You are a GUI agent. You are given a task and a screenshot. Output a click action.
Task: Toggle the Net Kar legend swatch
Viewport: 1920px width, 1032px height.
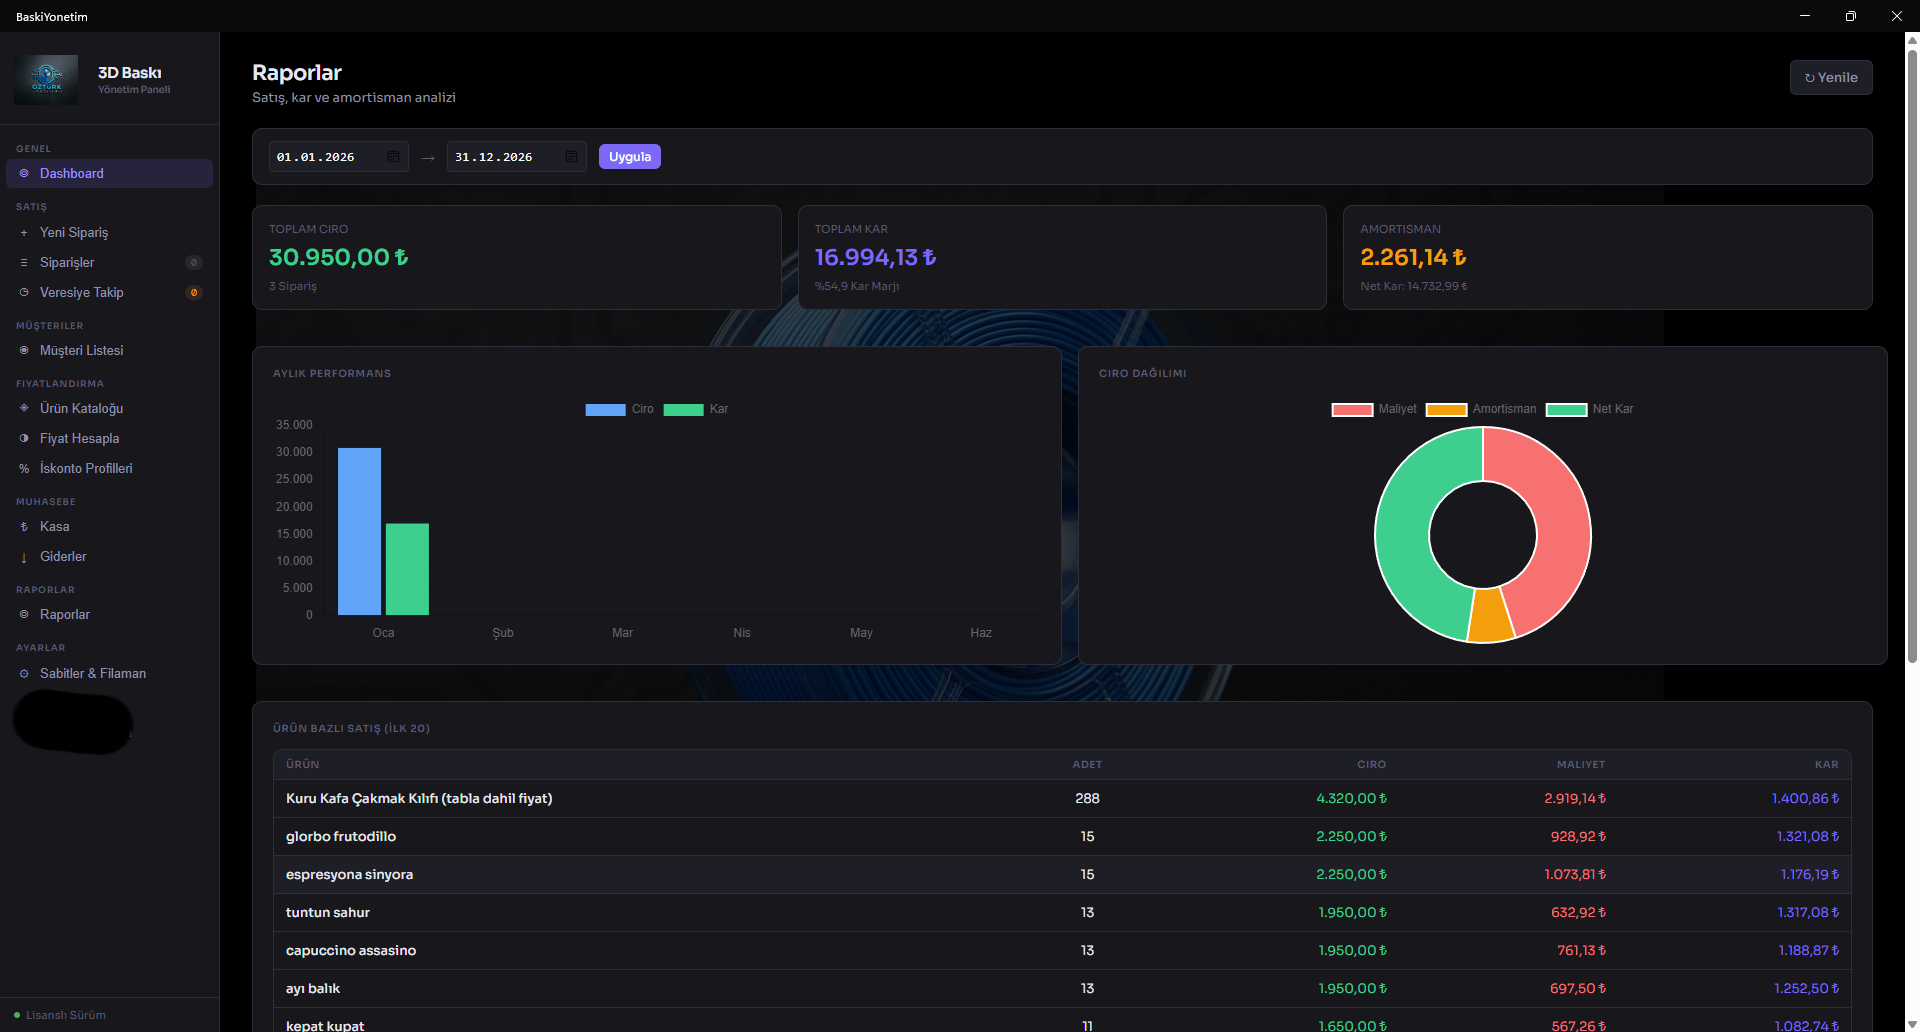[x=1566, y=409]
